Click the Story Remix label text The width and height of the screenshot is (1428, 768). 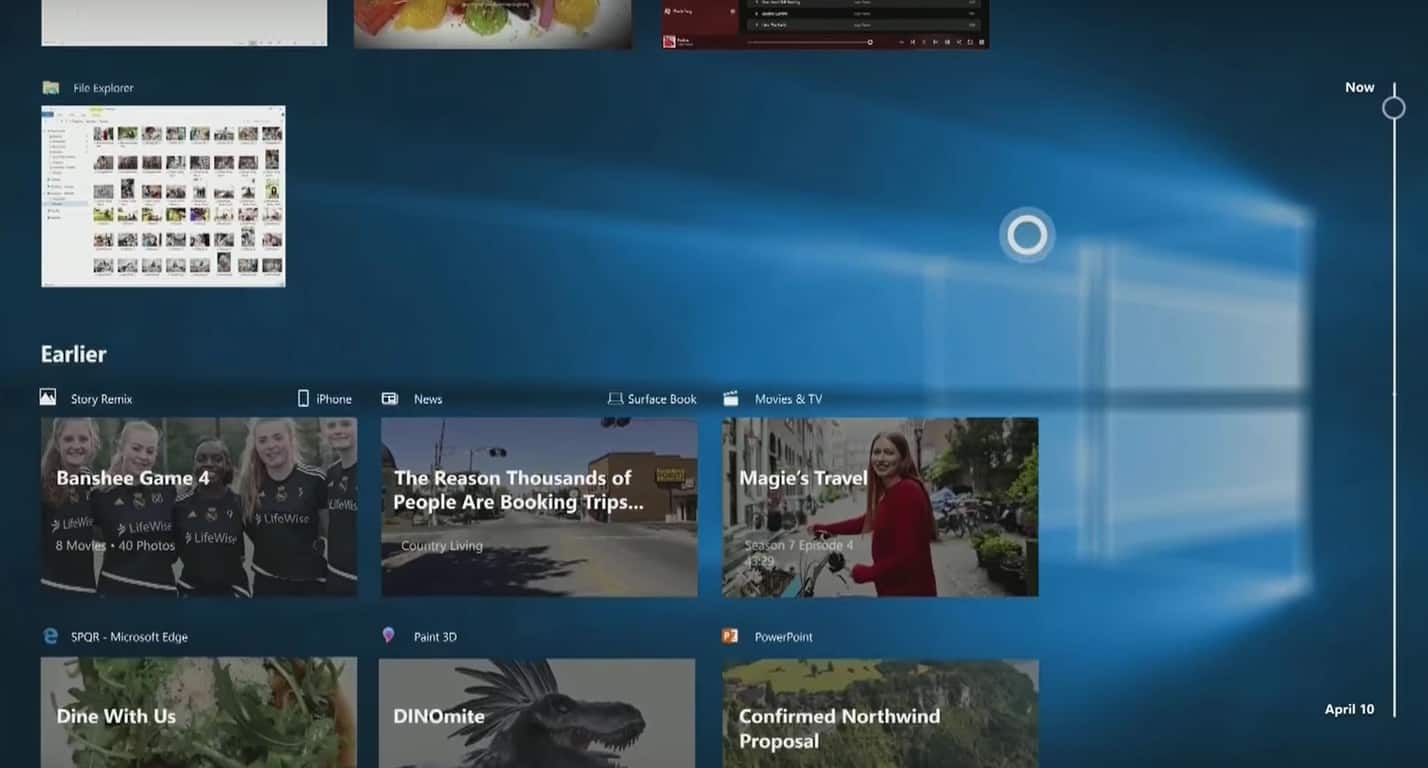tap(101, 399)
